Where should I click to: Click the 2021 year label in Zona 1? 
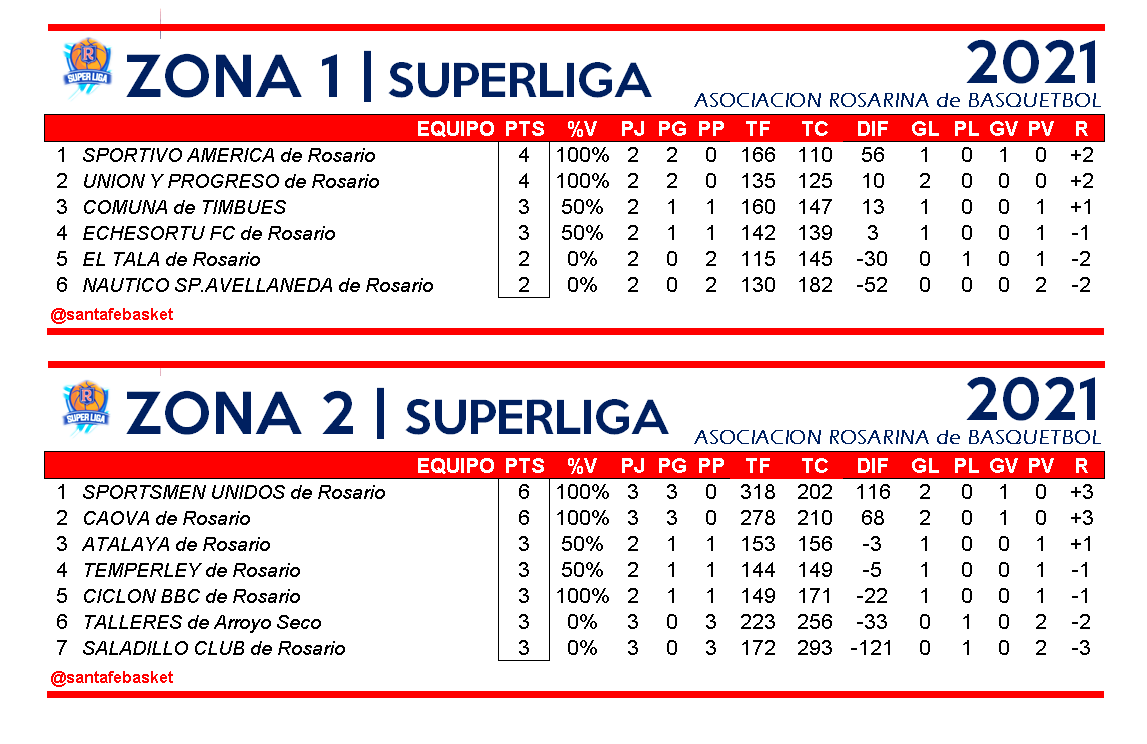pos(1033,63)
